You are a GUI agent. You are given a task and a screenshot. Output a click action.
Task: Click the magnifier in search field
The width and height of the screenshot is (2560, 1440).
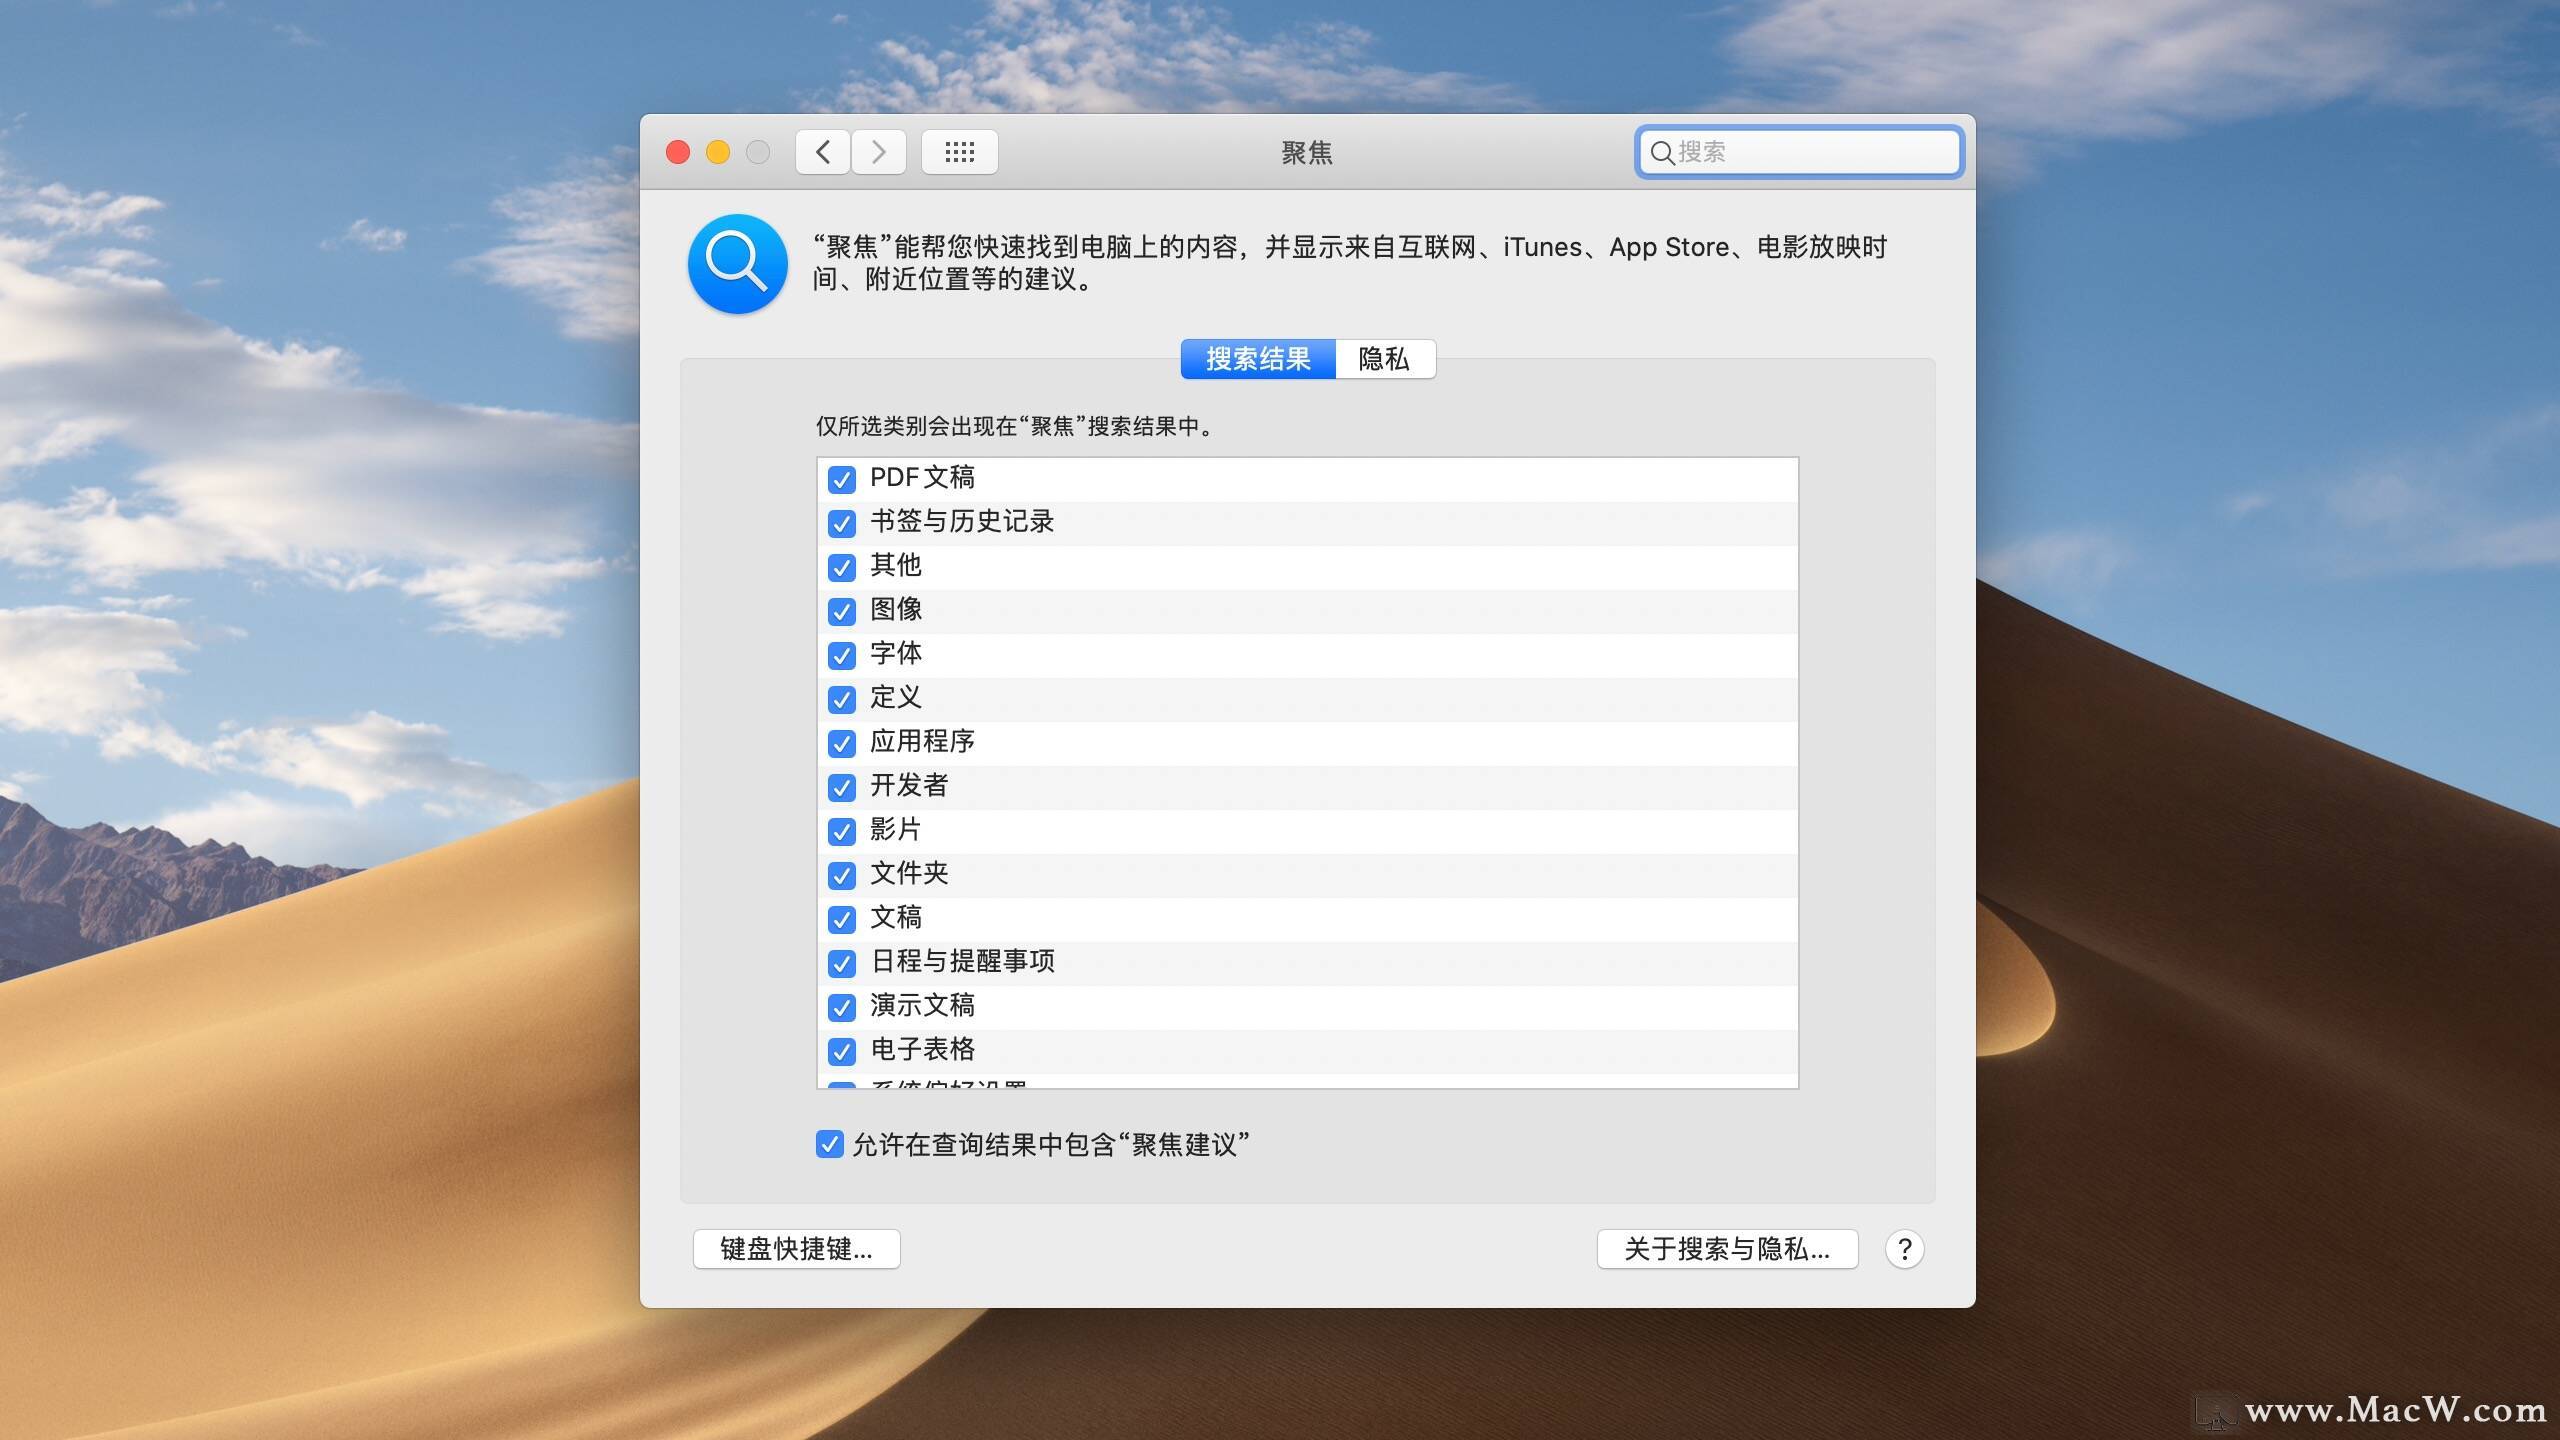tap(1661, 153)
